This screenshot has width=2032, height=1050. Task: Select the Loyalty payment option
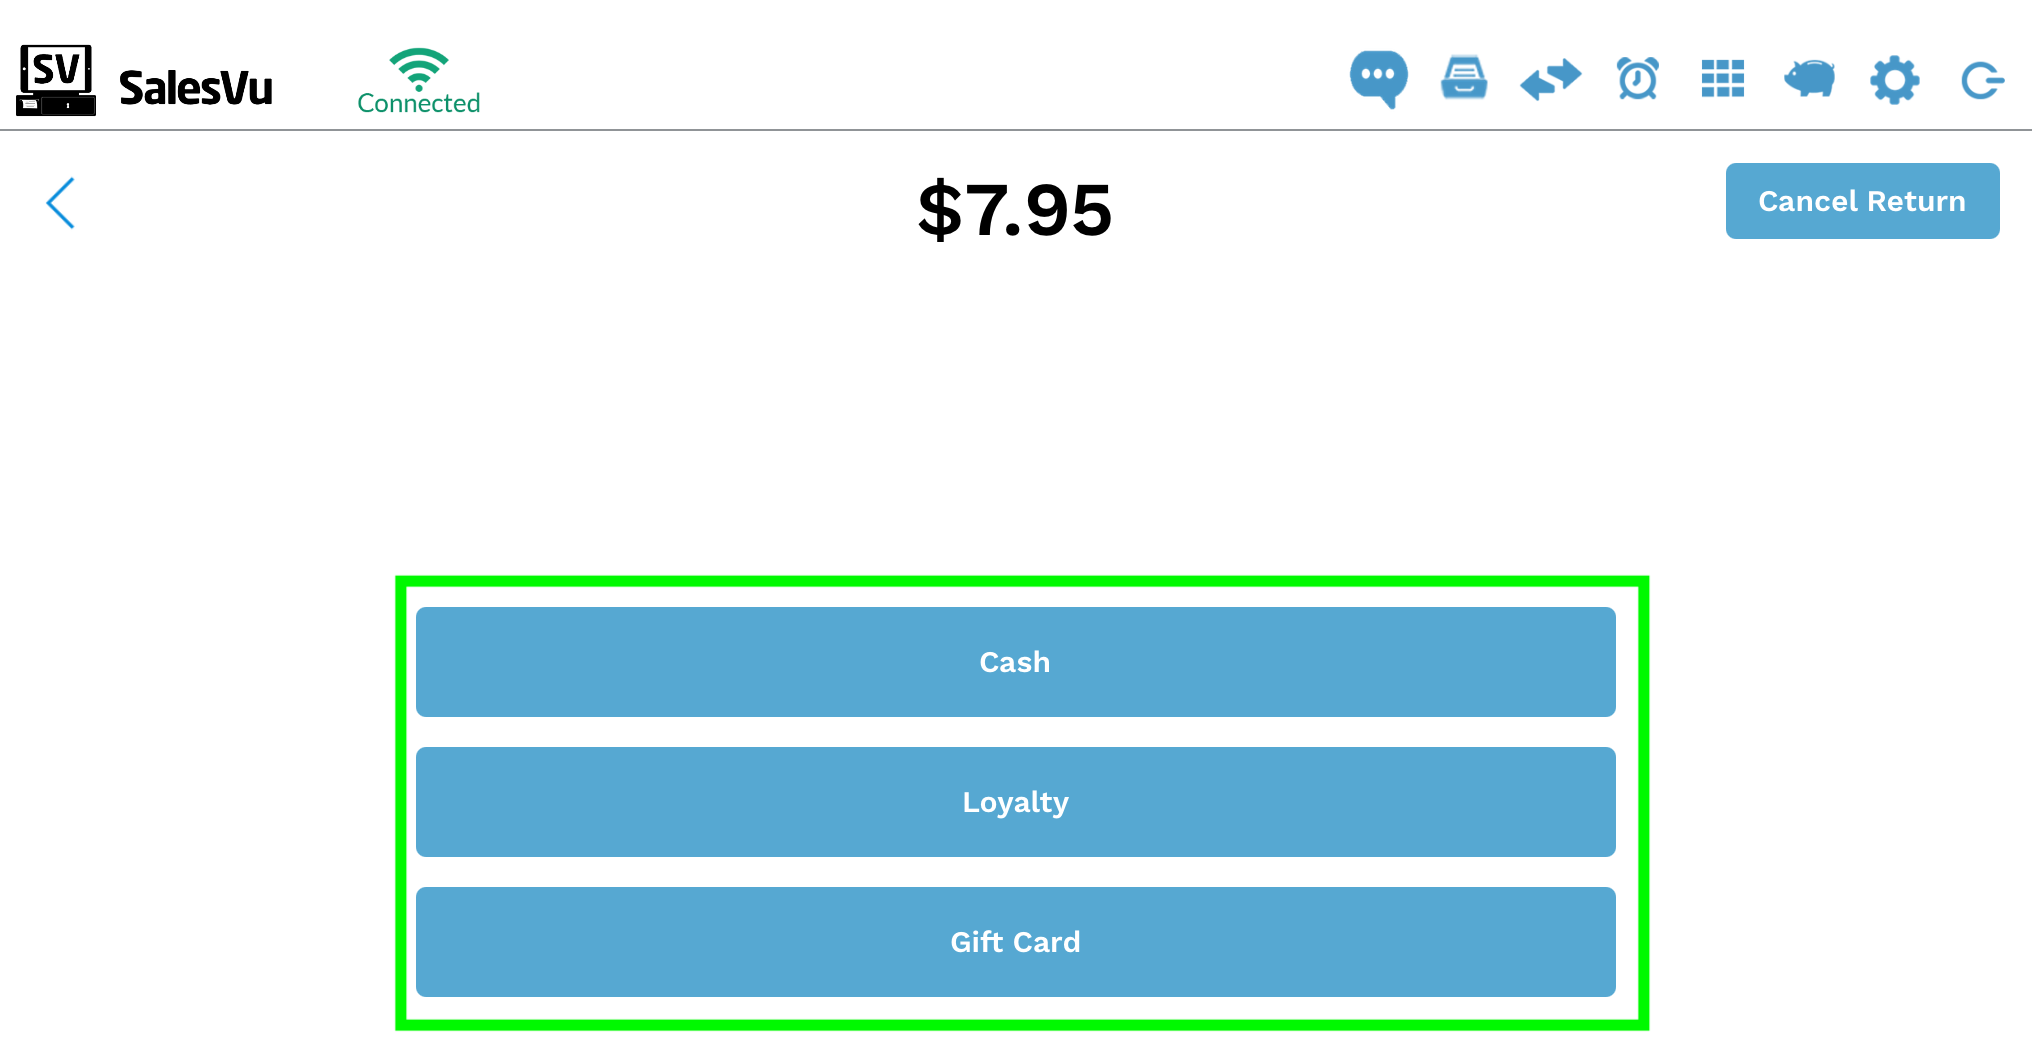[x=1015, y=802]
